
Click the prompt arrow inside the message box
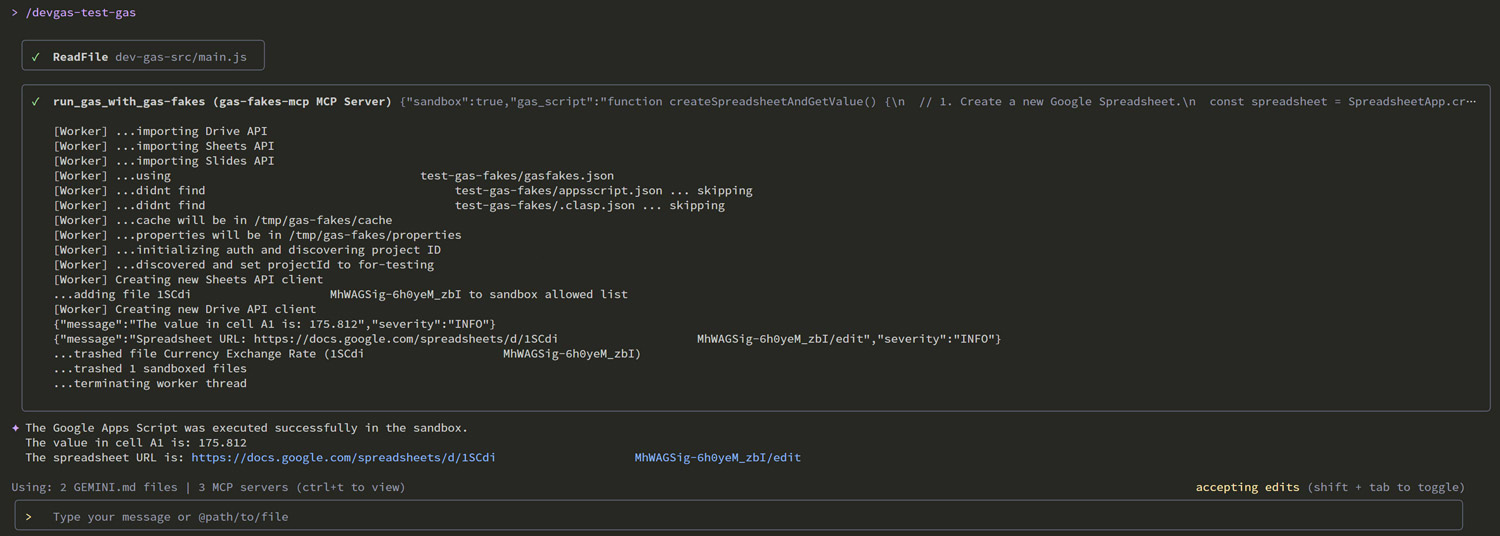coord(29,517)
